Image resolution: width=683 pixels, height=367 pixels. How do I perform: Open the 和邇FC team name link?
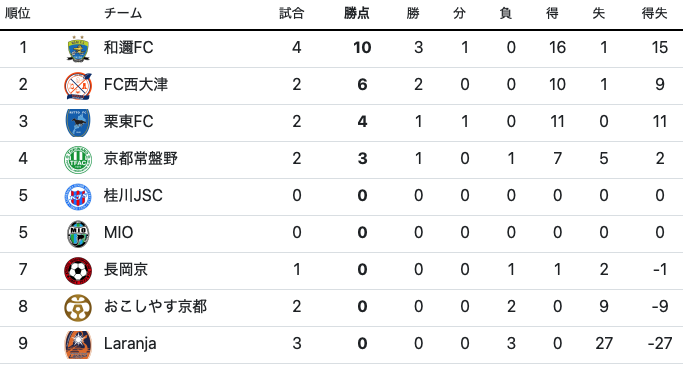tap(128, 47)
